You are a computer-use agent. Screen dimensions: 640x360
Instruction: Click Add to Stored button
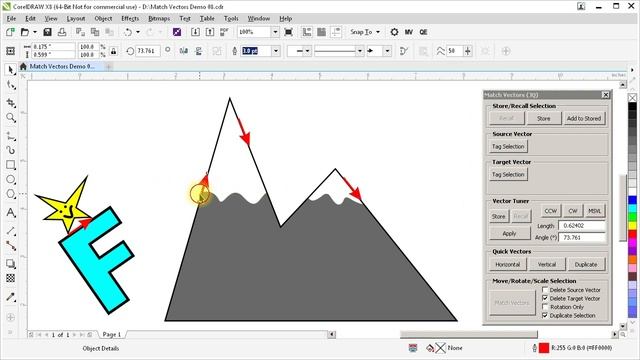point(584,118)
